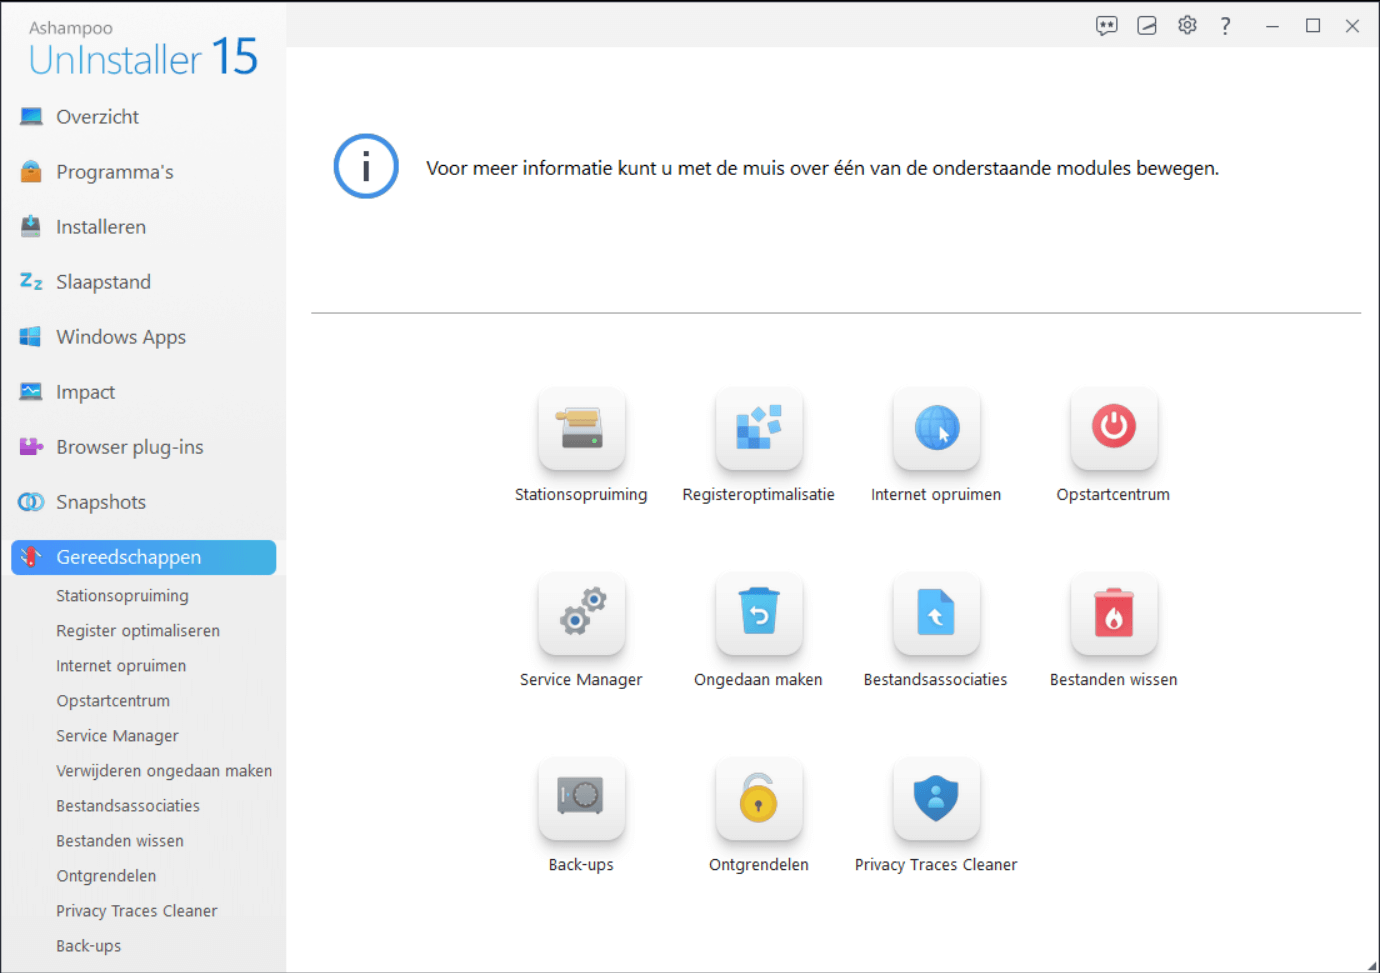Screen dimensions: 1380x973
Task: Select Bestanden wissen in sidebar submenu
Action: click(120, 841)
